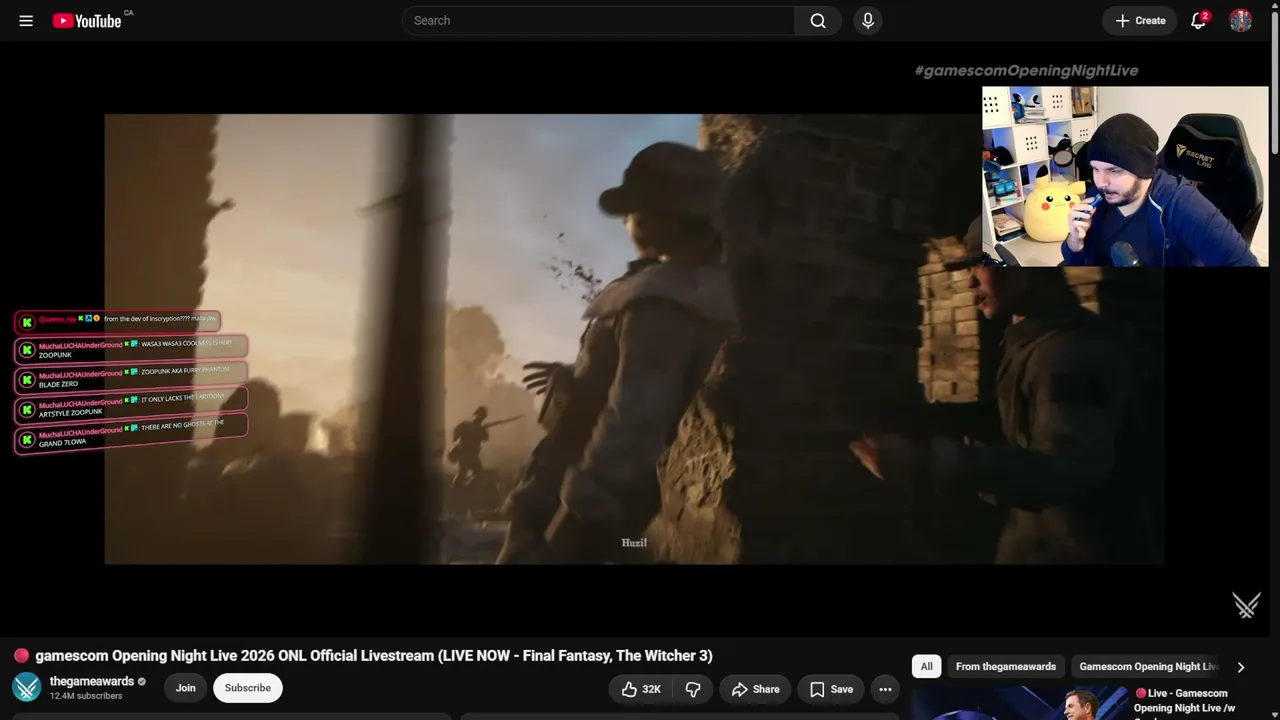
Task: Select From thegameawards chip
Action: 1006,667
